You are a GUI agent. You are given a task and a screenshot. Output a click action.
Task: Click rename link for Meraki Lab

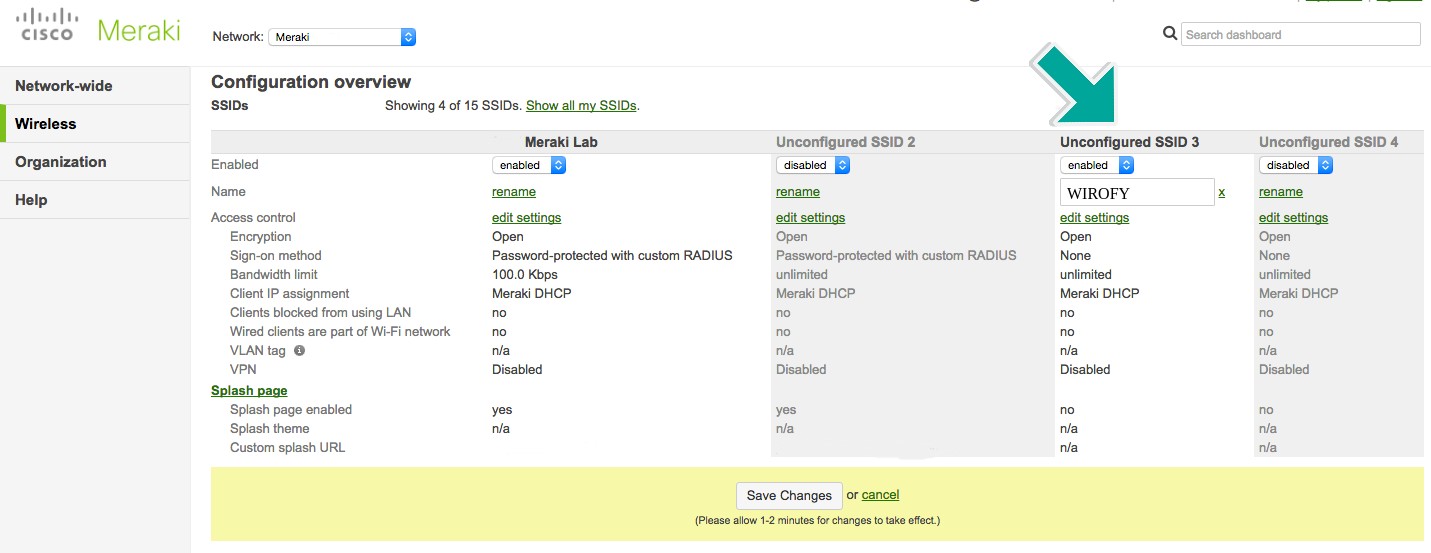[x=514, y=192]
